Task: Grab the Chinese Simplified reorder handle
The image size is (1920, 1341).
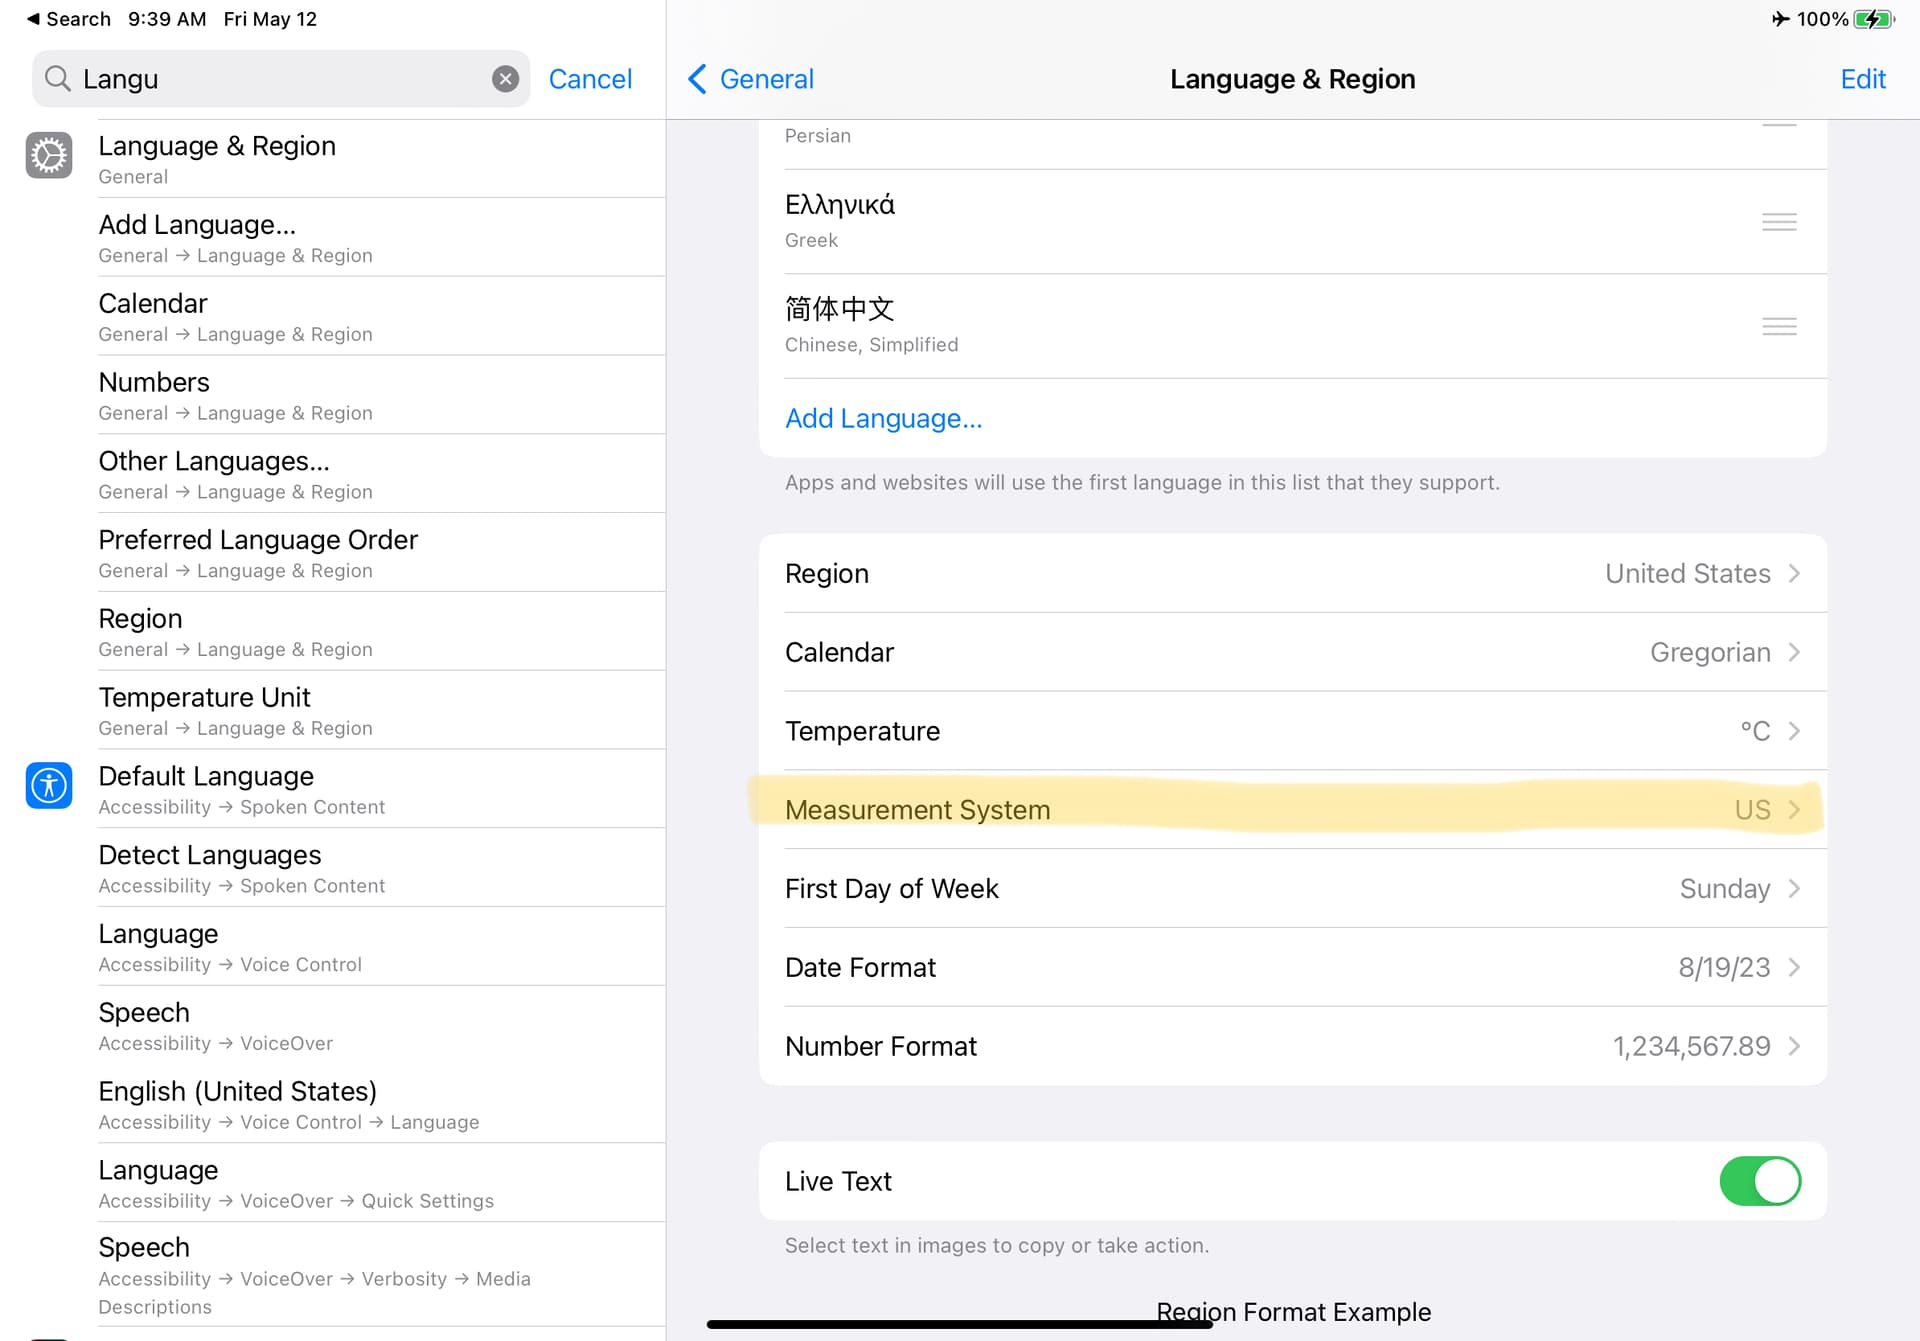Action: [x=1779, y=326]
